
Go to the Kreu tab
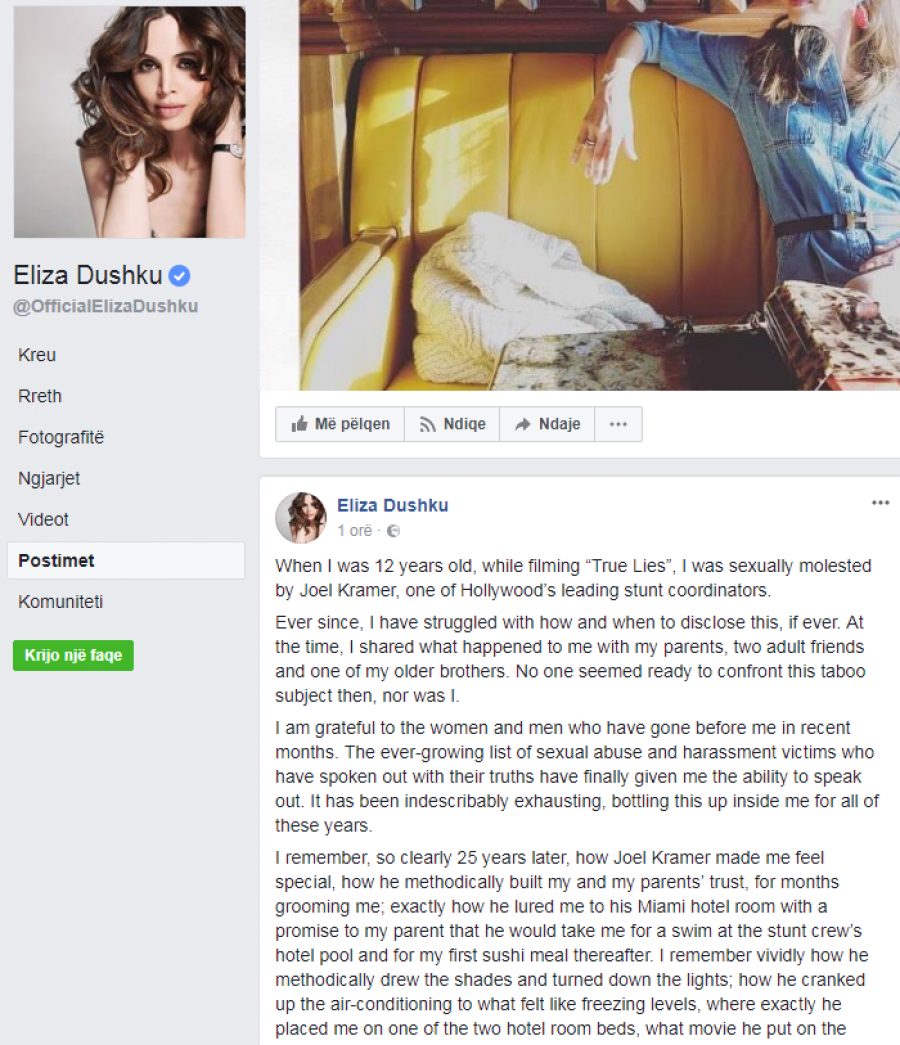click(37, 355)
